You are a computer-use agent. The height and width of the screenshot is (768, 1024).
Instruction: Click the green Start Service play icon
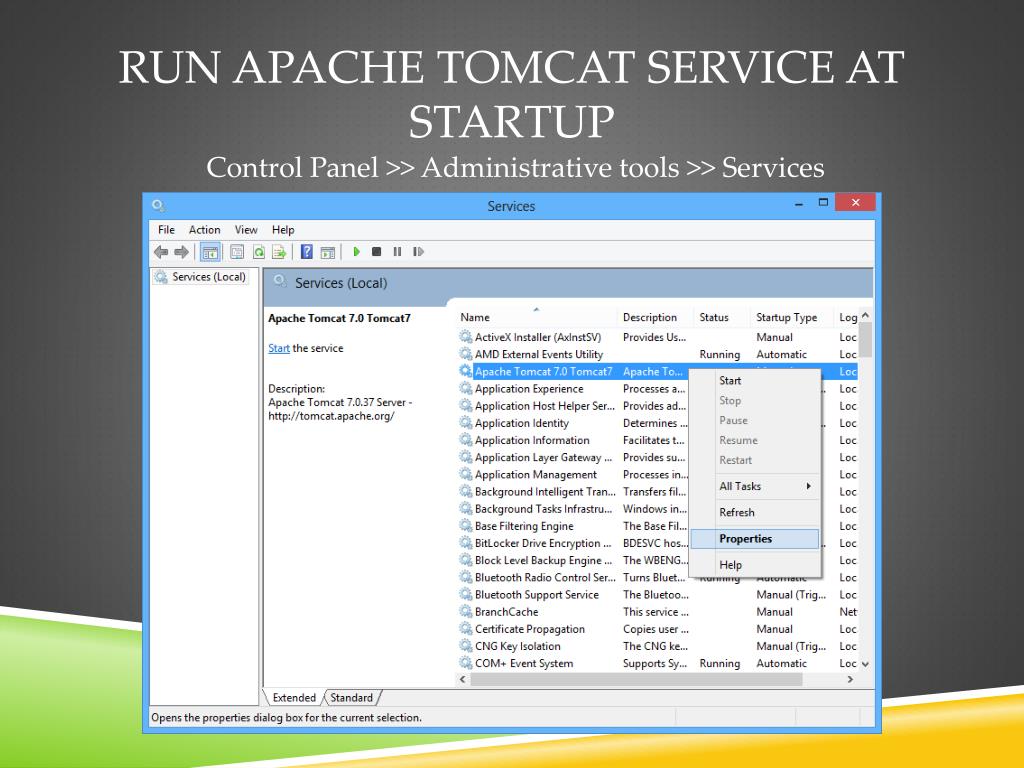(357, 251)
